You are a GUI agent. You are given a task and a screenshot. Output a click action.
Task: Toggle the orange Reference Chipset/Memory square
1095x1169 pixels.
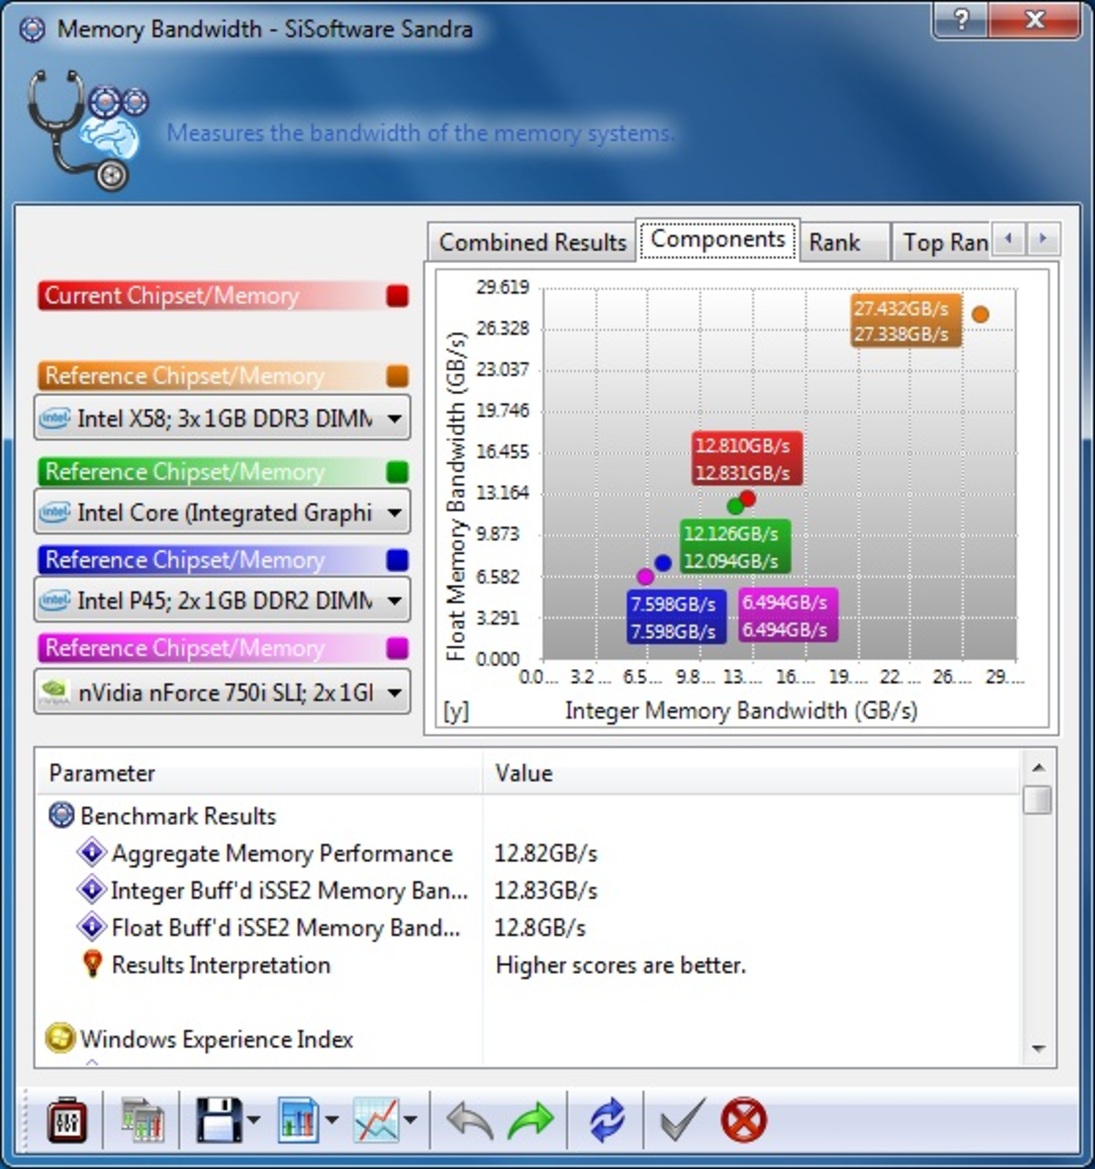[x=397, y=376]
